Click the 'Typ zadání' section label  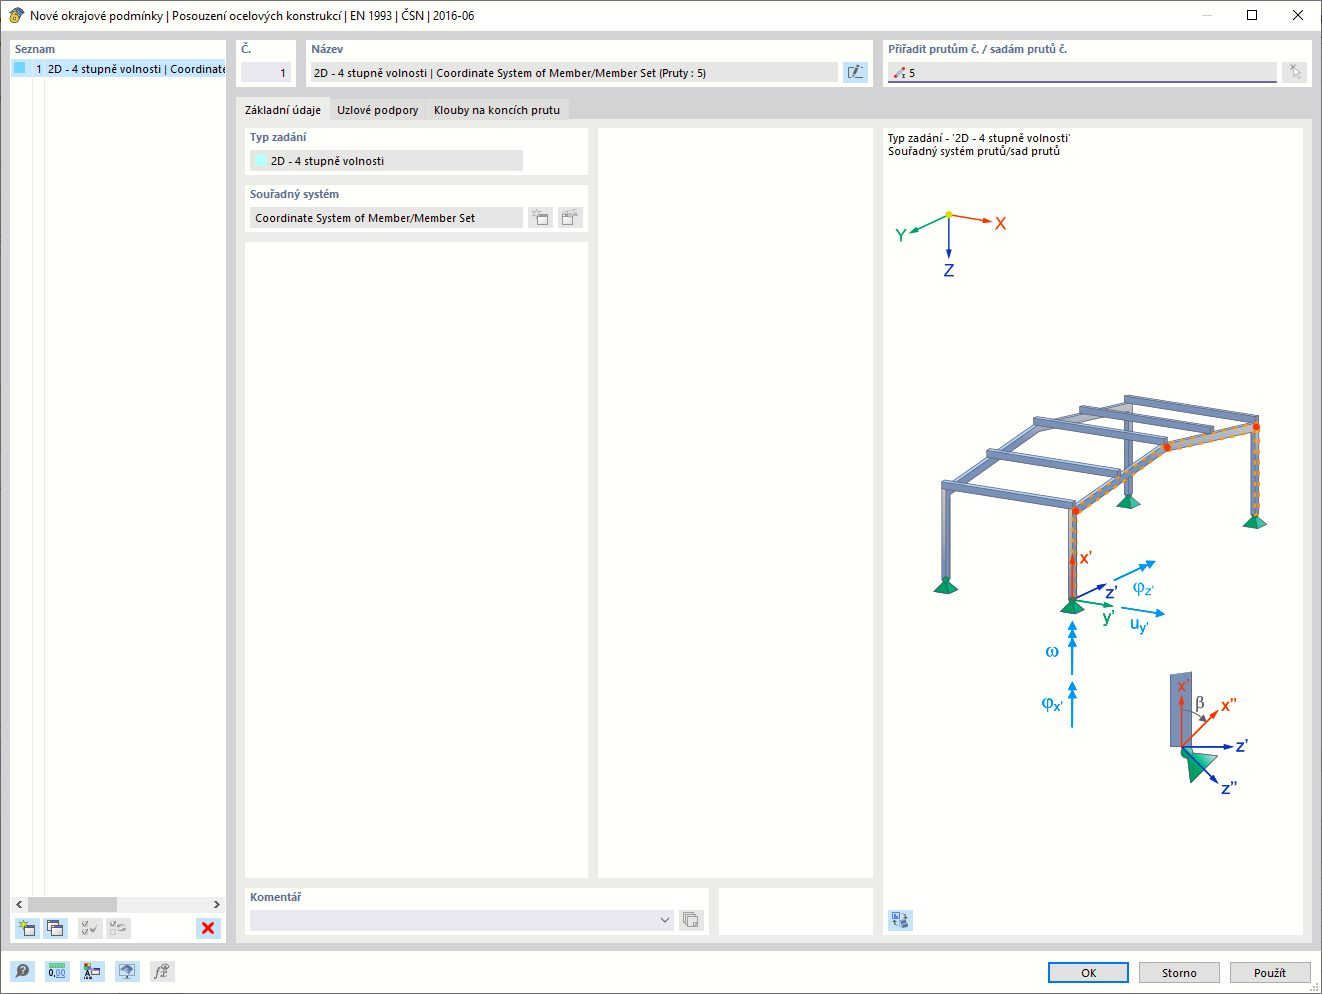tap(278, 137)
